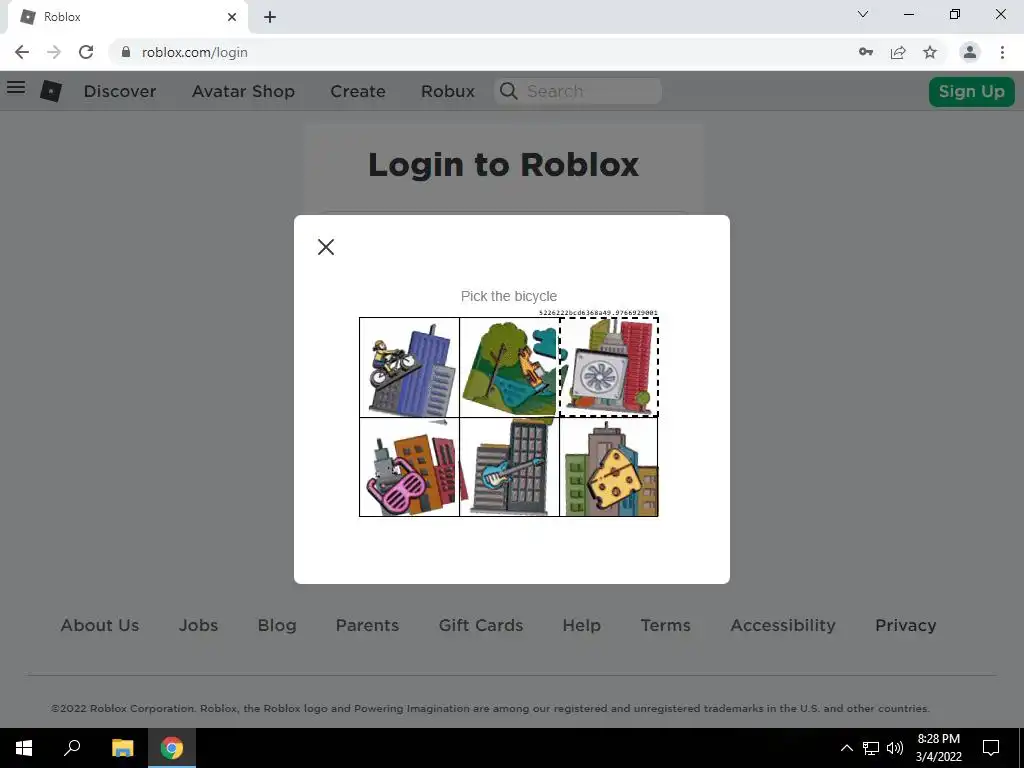Open the network tray icon
The height and width of the screenshot is (768, 1024).
(x=871, y=748)
